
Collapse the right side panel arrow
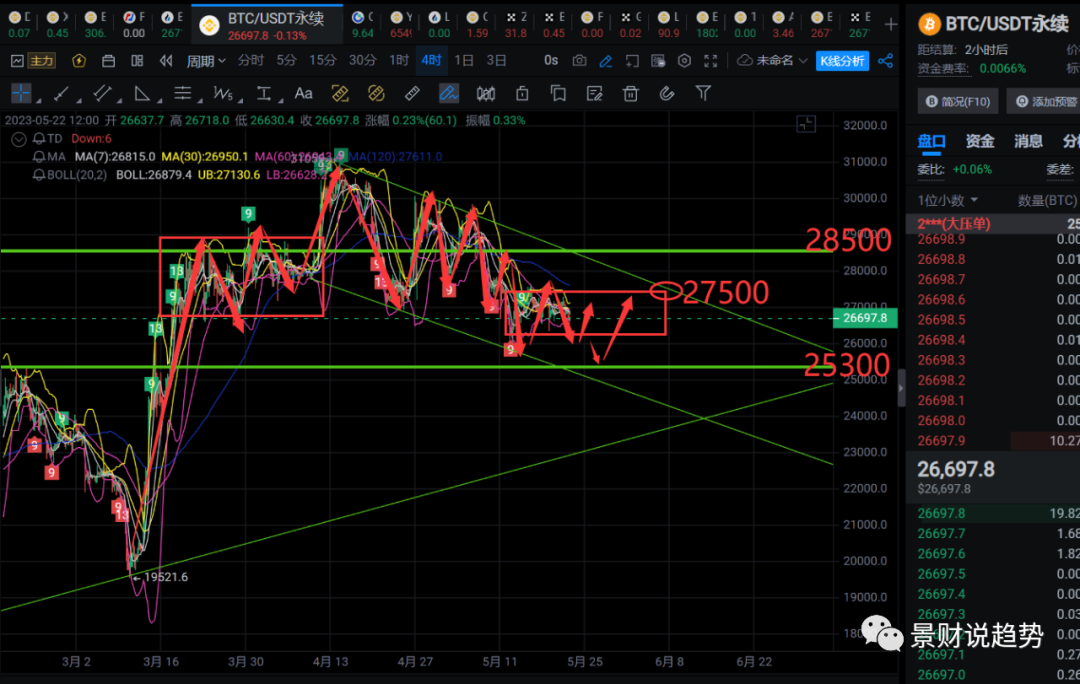[x=901, y=388]
